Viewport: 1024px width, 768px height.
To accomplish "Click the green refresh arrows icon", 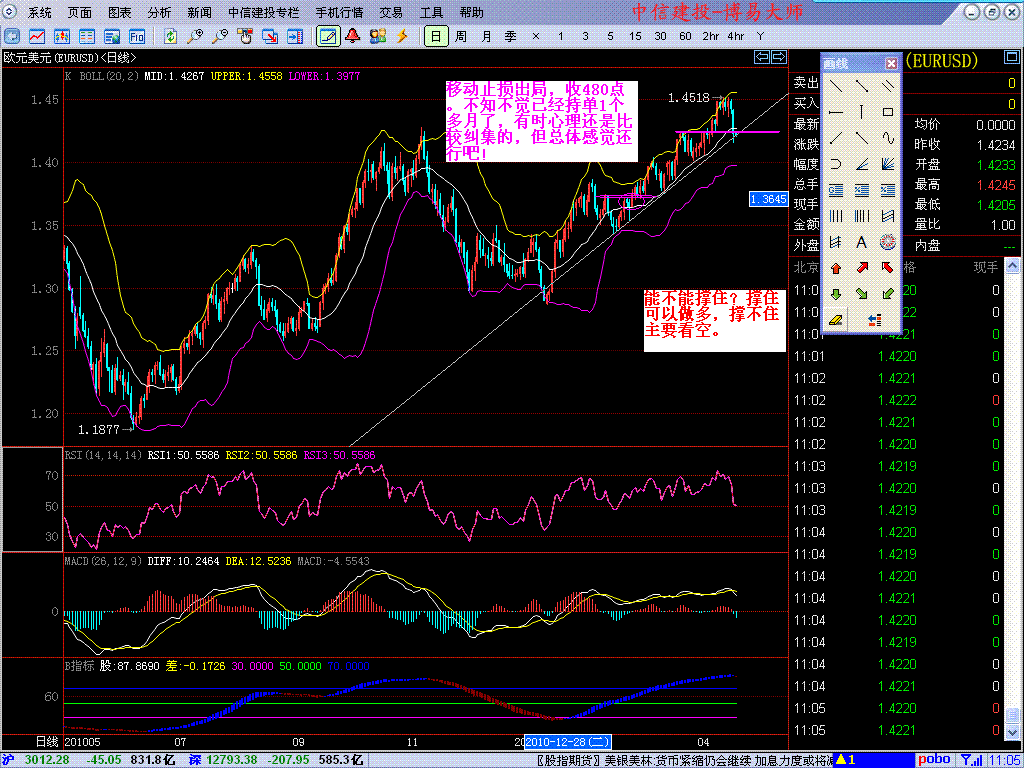I will [170, 36].
